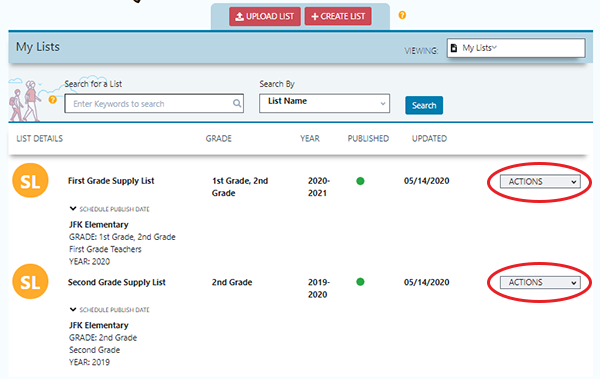Click 2020-2021 year value
The height and width of the screenshot is (379, 600).
pyautogui.click(x=319, y=187)
